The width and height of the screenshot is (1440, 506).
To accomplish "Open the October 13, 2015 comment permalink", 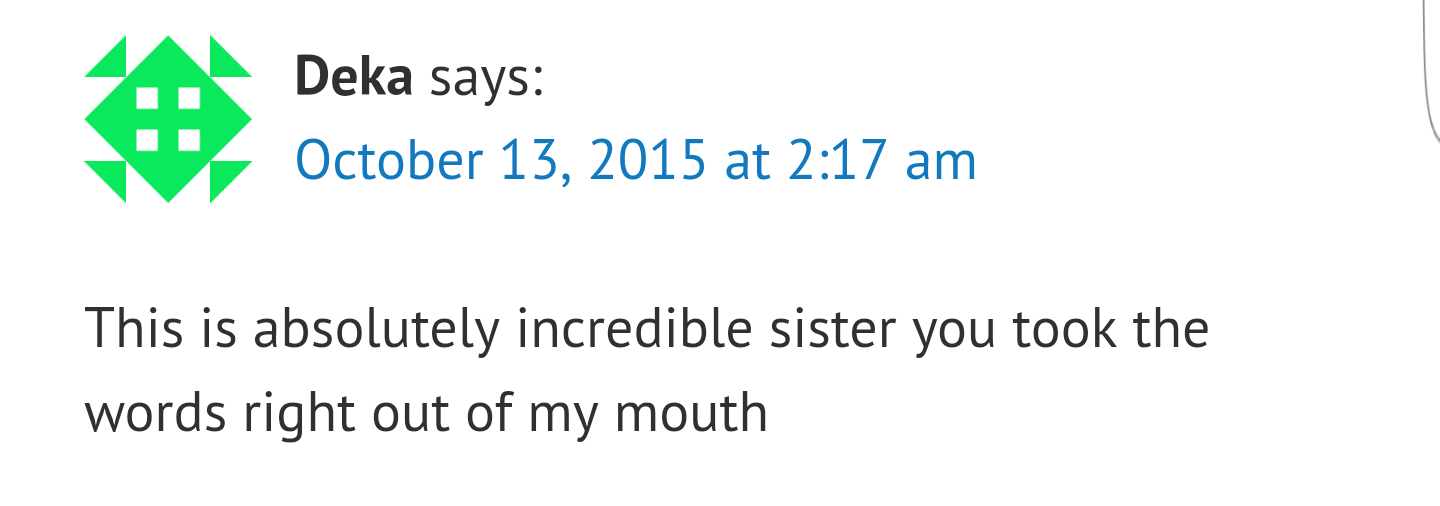I will [x=635, y=161].
